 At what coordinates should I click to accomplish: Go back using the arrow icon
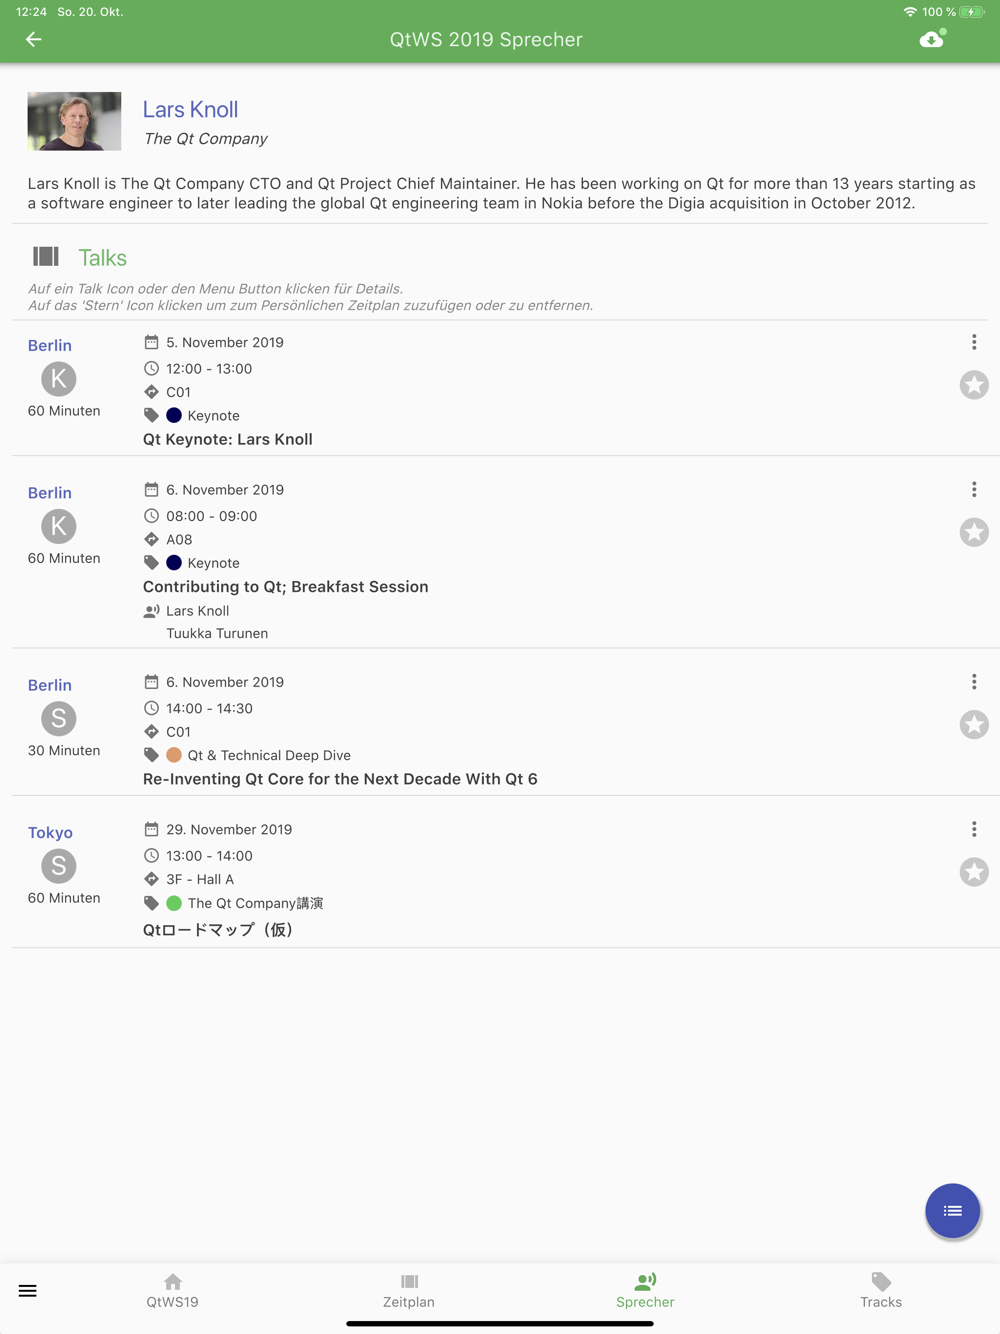34,40
